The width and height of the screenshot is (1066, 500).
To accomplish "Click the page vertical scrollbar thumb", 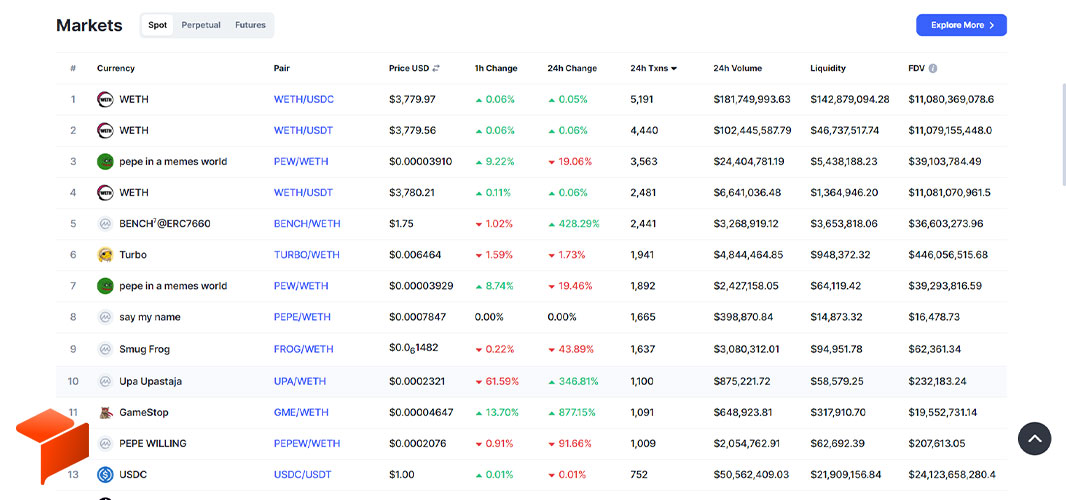I will pyautogui.click(x=1064, y=135).
